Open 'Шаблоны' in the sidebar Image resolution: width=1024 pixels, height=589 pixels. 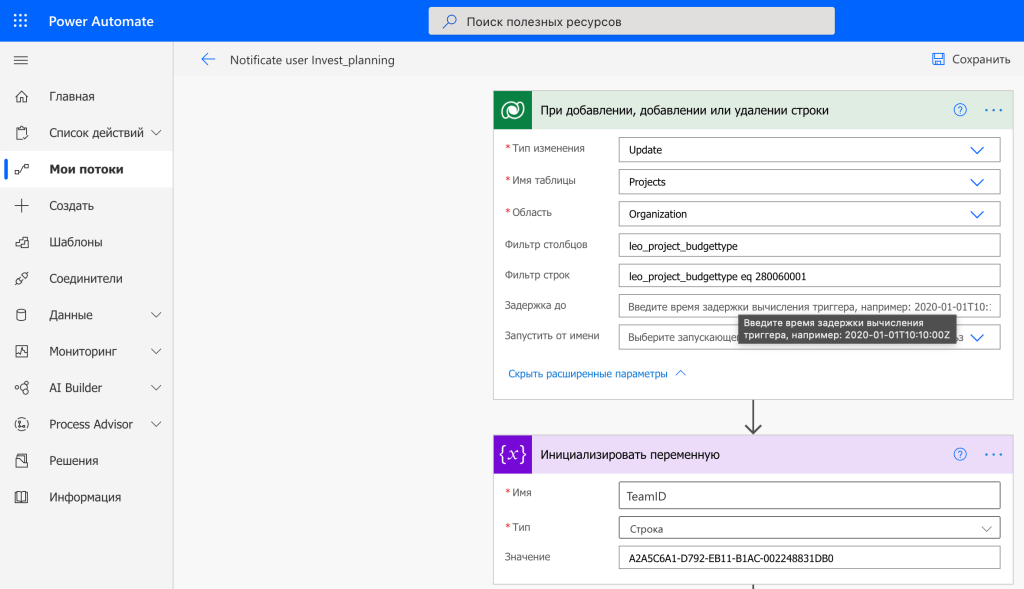[75, 242]
